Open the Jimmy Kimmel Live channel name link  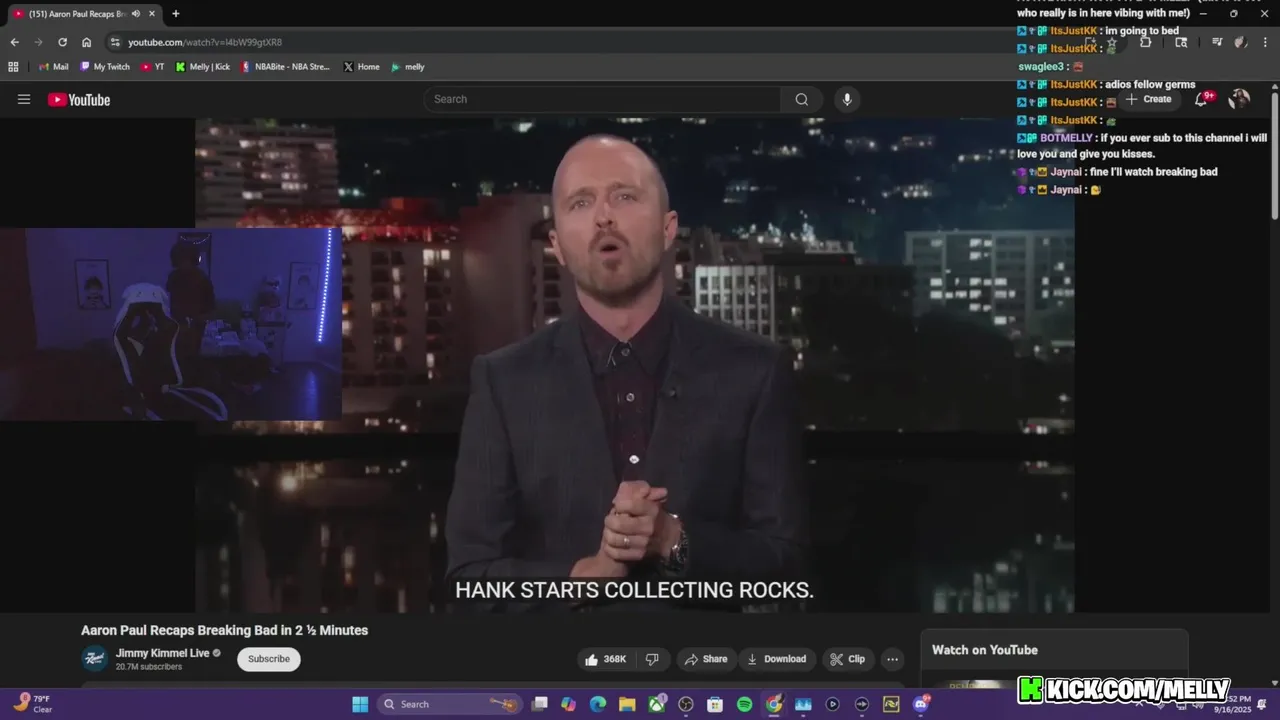[162, 653]
